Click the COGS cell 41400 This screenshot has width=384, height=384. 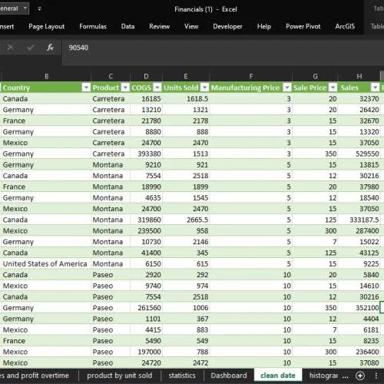point(146,253)
